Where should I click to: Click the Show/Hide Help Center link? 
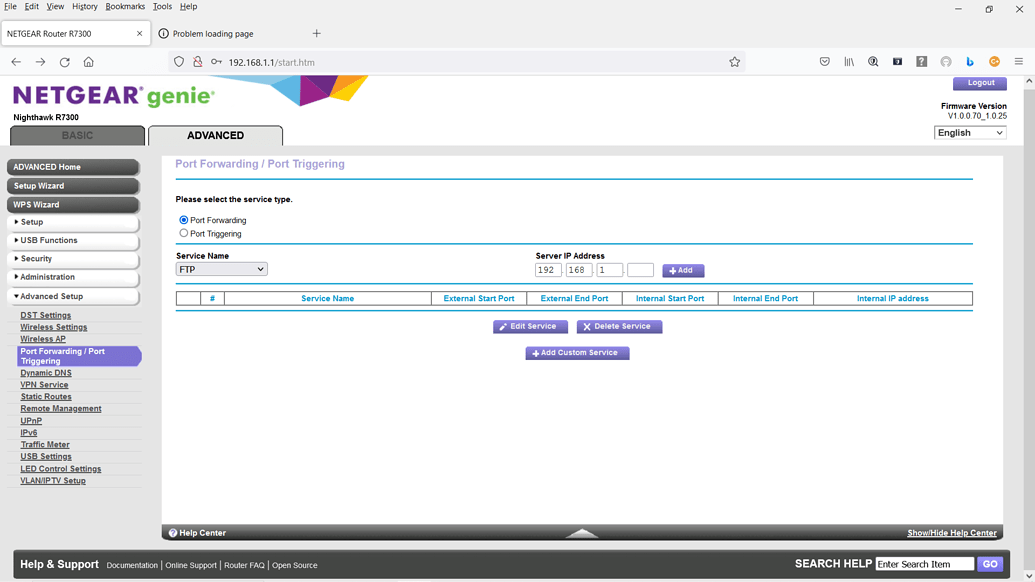click(950, 532)
